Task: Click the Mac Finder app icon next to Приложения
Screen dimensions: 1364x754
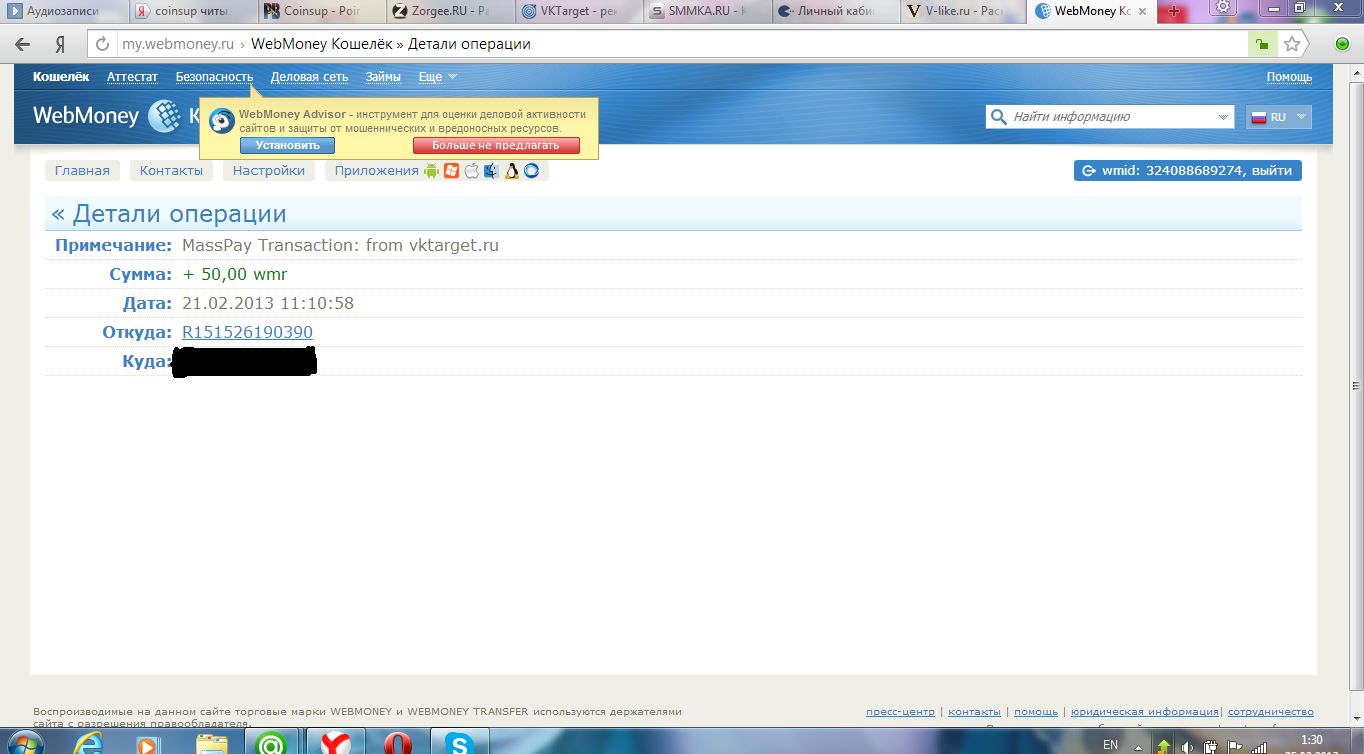Action: (x=491, y=171)
